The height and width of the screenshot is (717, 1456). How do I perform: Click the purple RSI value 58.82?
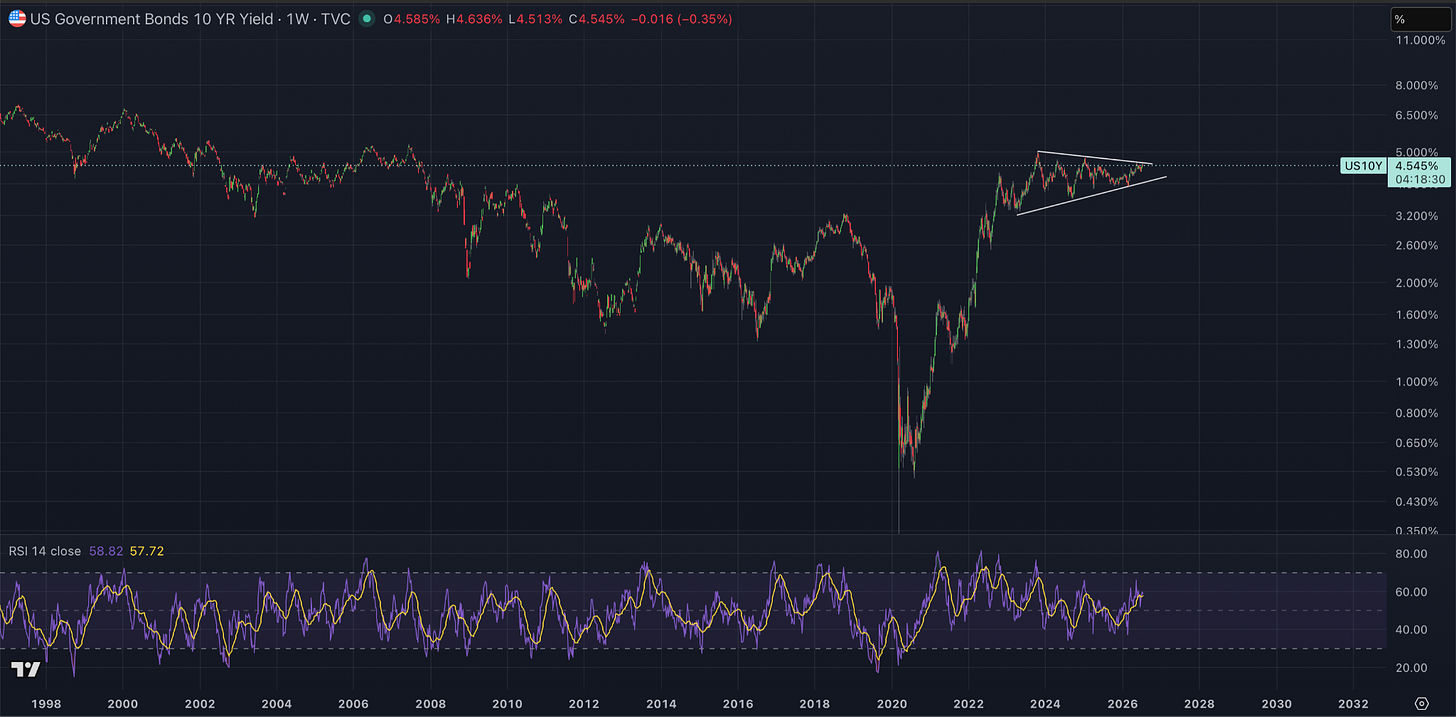pyautogui.click(x=107, y=550)
